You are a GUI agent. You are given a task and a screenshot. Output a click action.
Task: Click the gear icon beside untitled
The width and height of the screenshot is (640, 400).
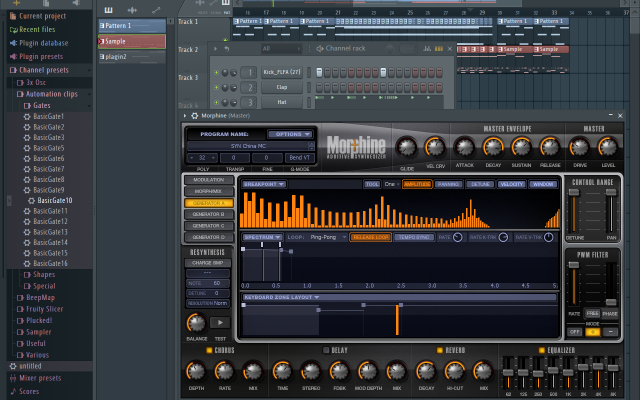[x=13, y=366]
